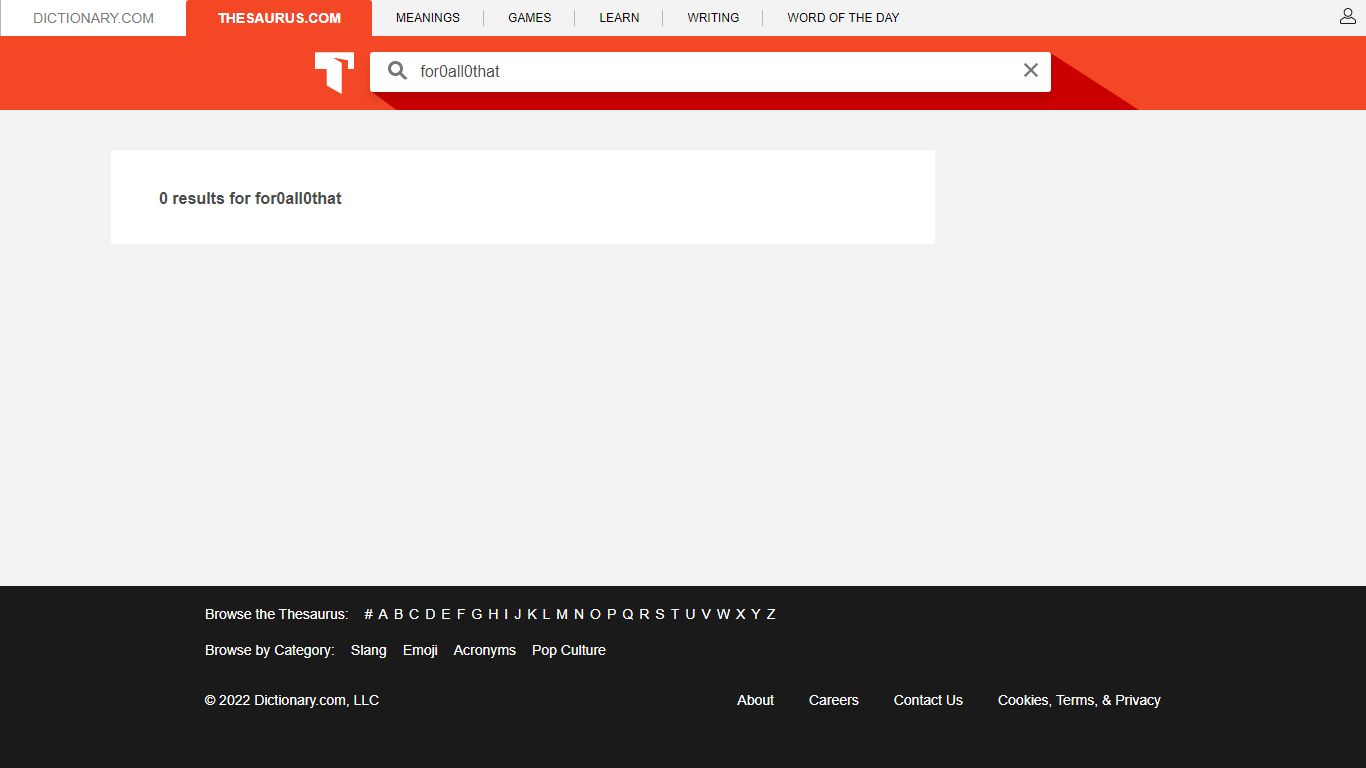
Task: Open the About page link
Action: coord(755,700)
